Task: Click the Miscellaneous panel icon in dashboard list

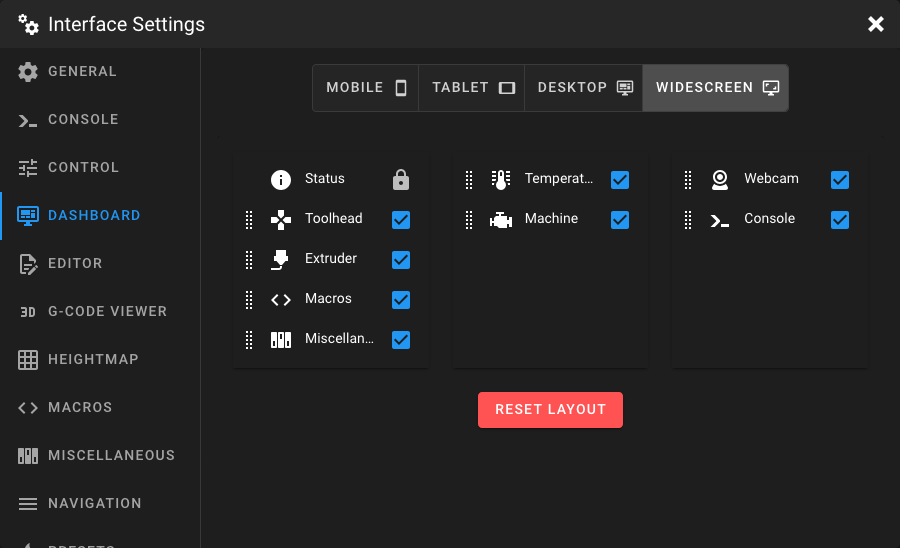Action: (x=281, y=340)
